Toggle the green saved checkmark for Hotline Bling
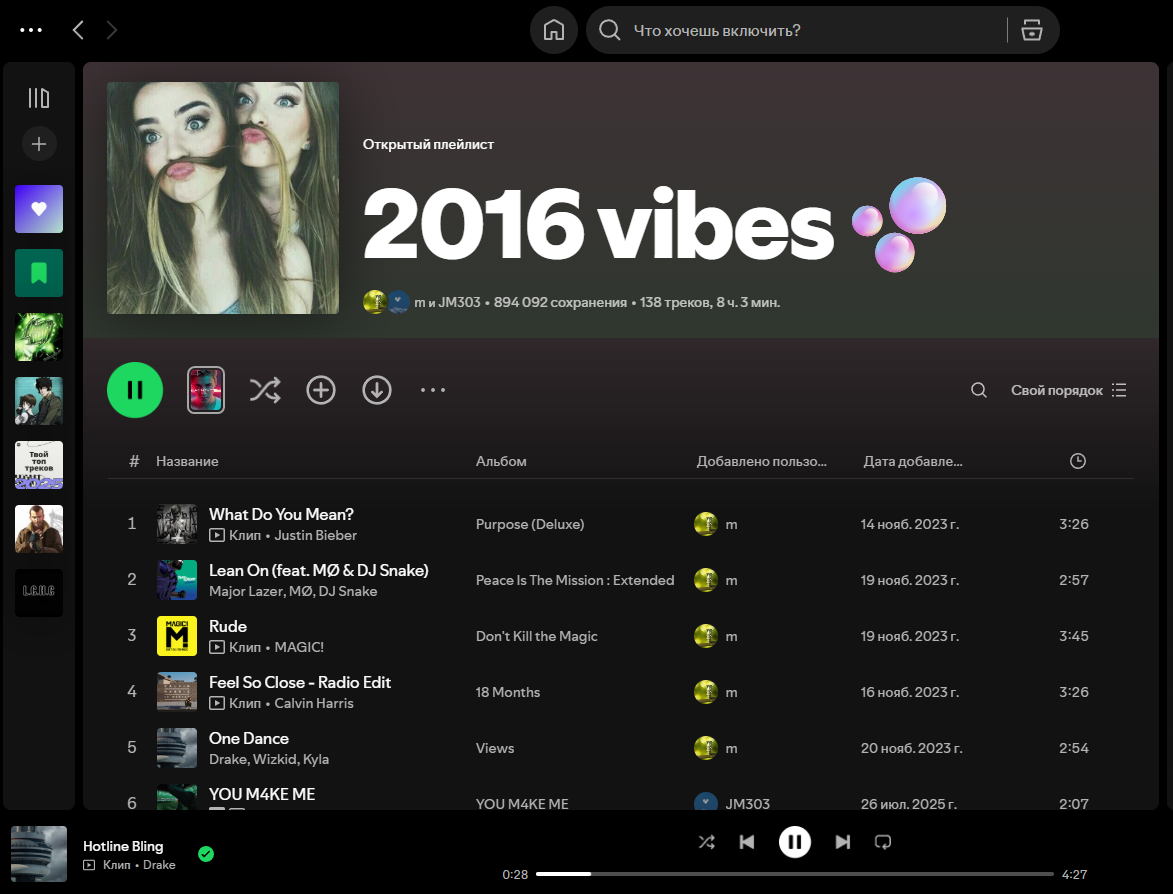Image resolution: width=1173 pixels, height=894 pixels. pos(206,854)
